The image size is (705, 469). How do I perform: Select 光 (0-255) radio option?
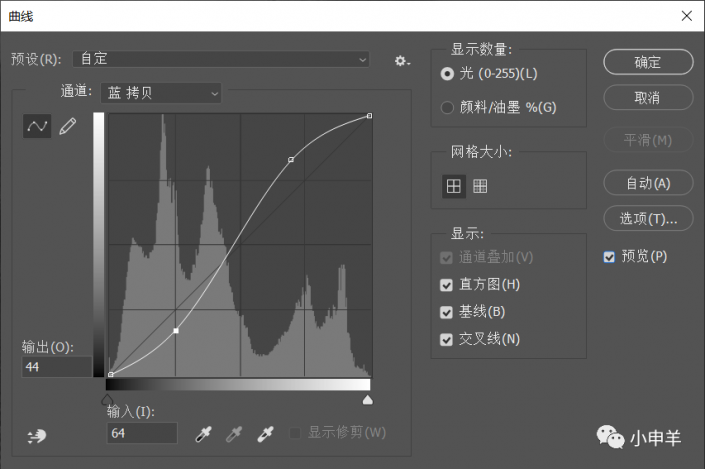pyautogui.click(x=447, y=74)
